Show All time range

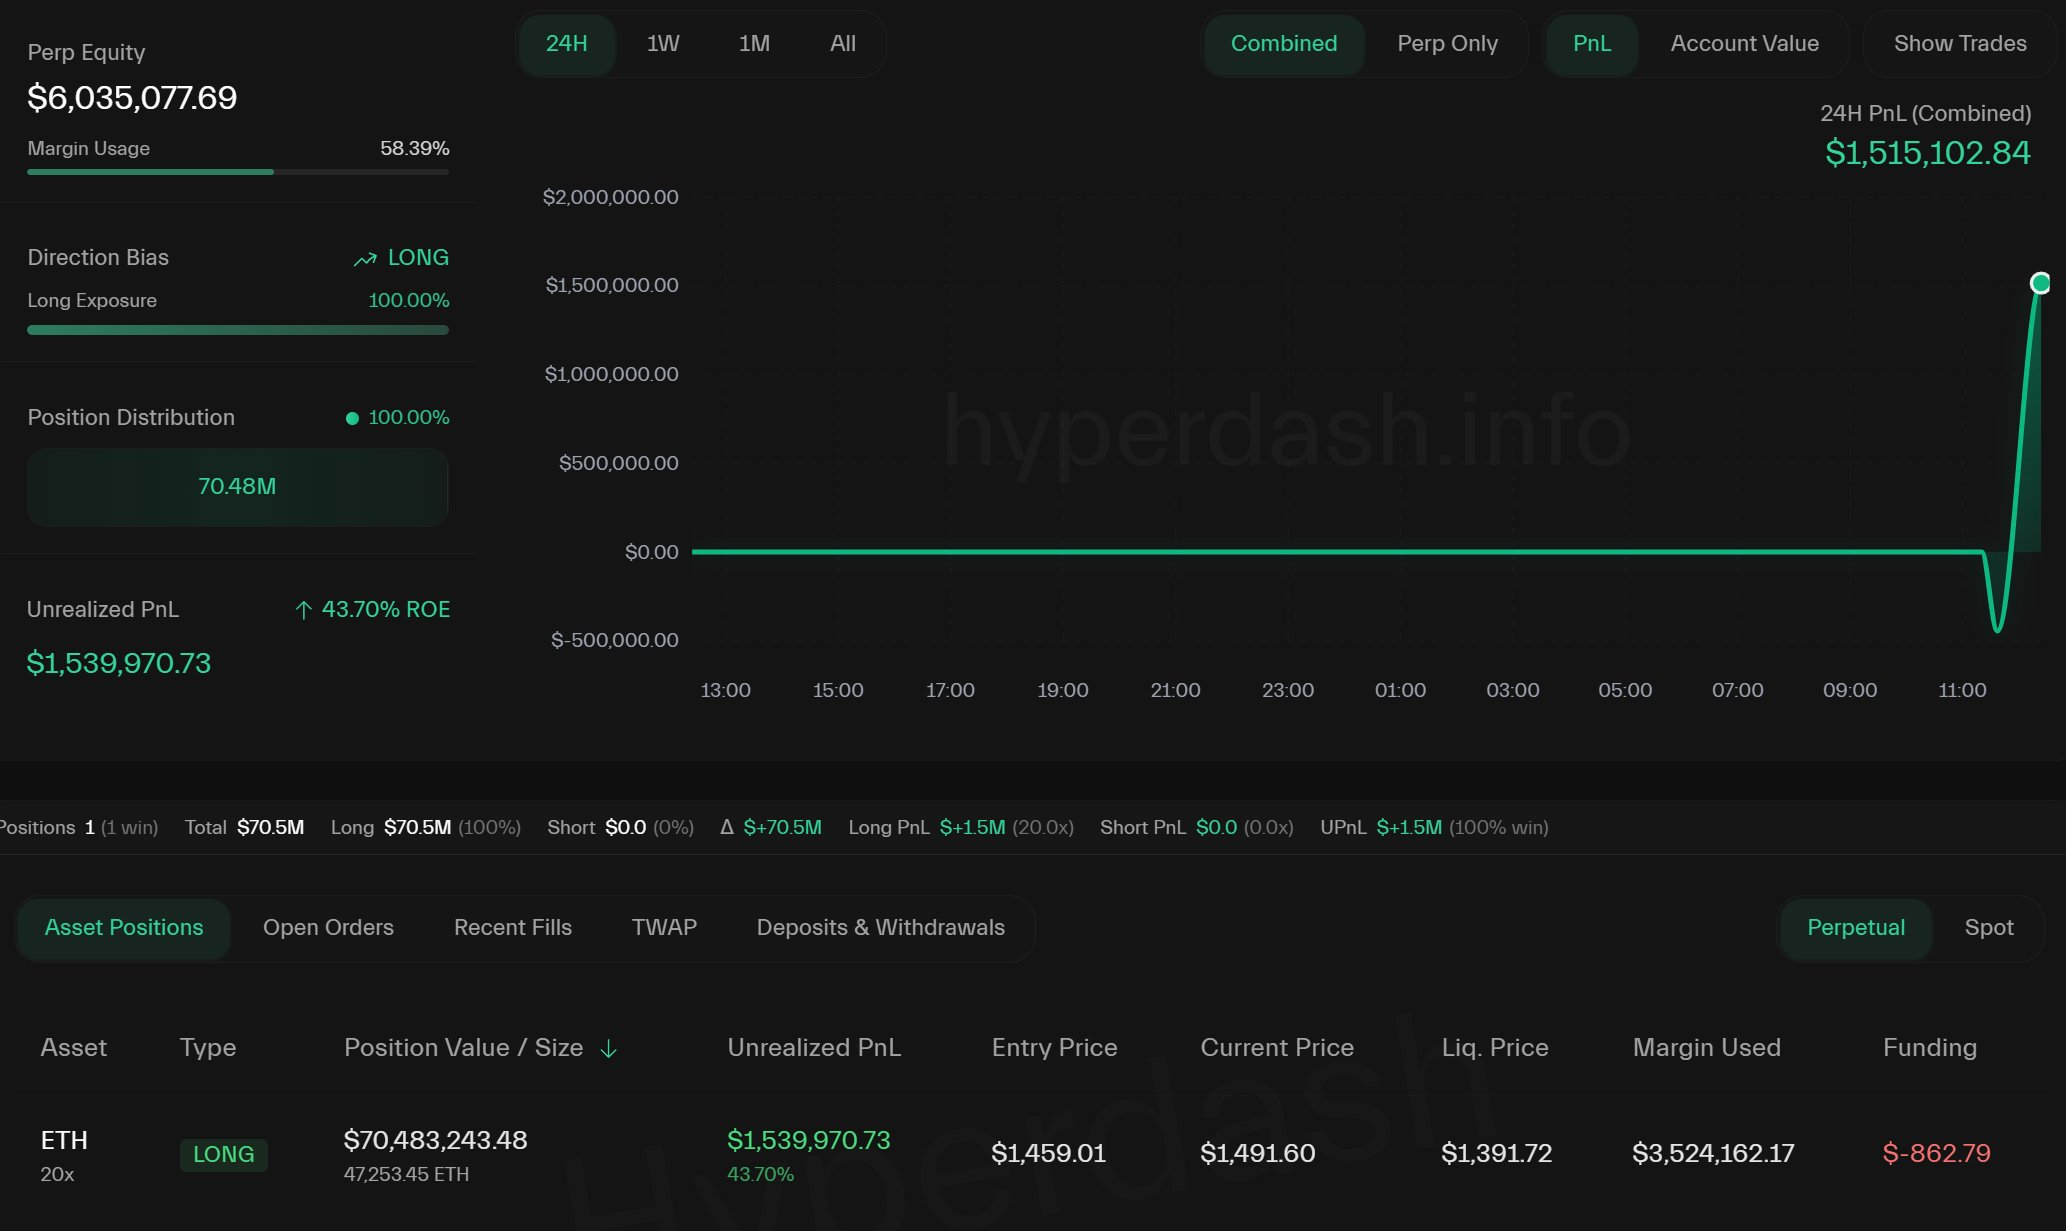click(x=843, y=44)
